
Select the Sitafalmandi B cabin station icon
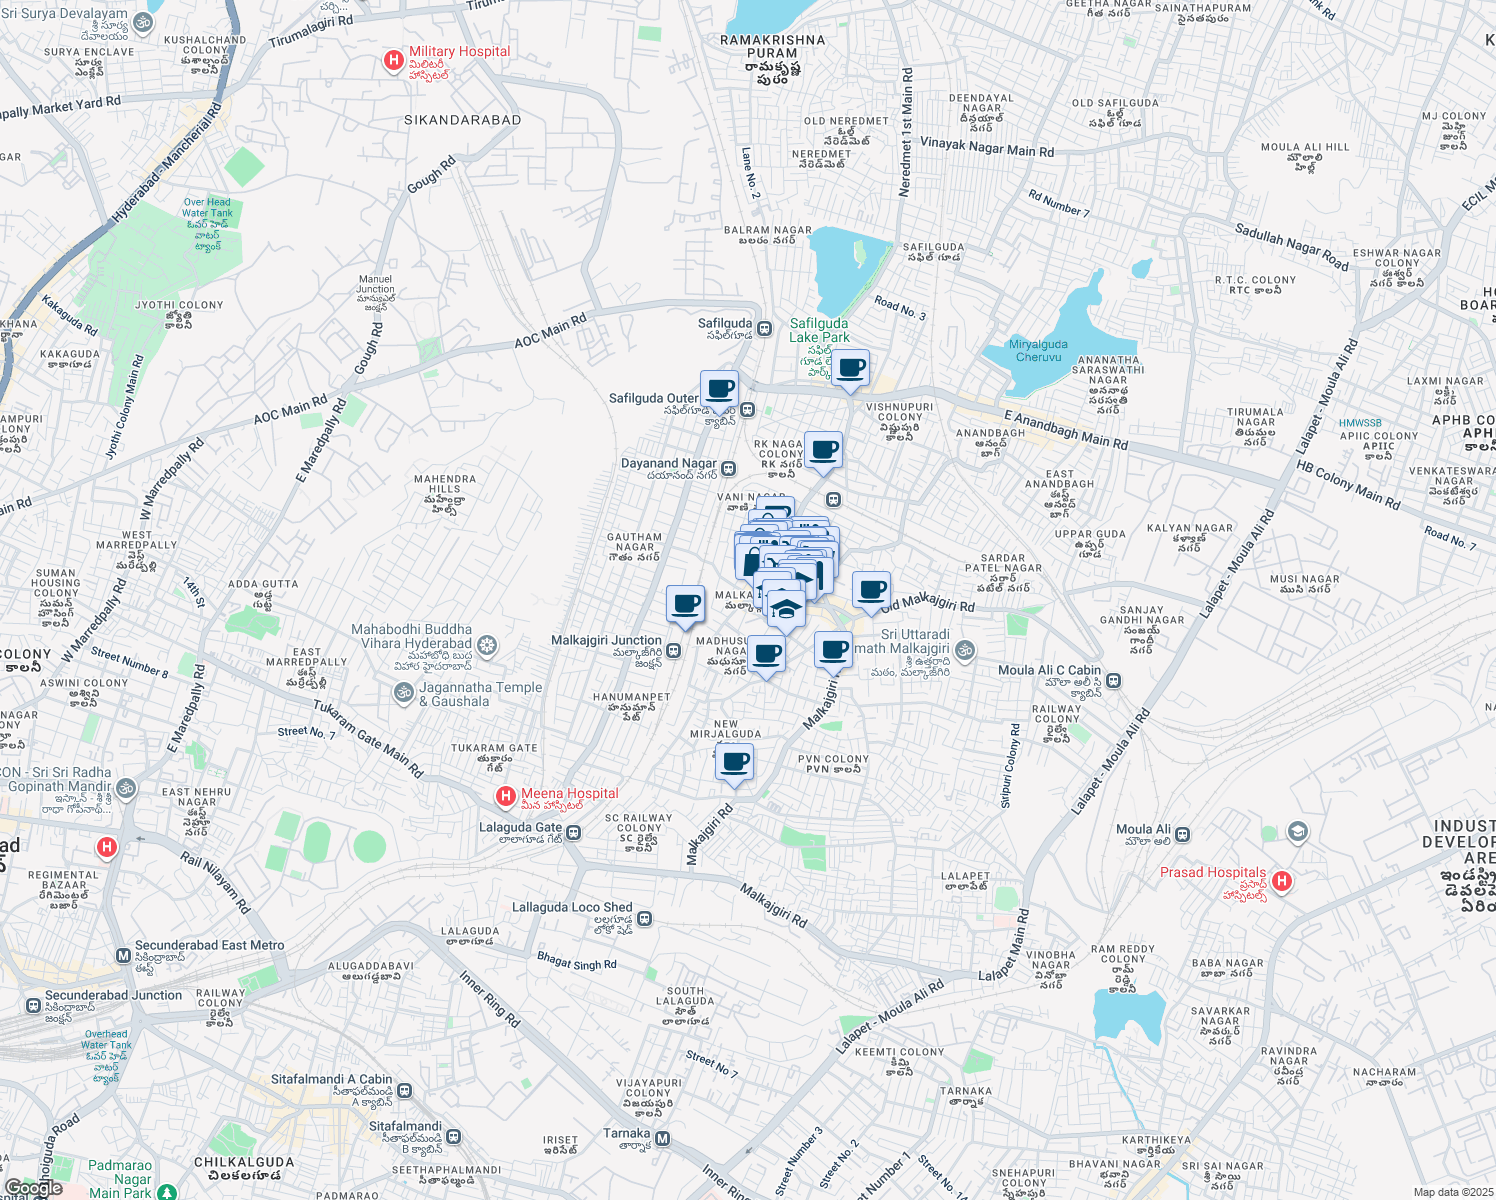coord(453,1137)
